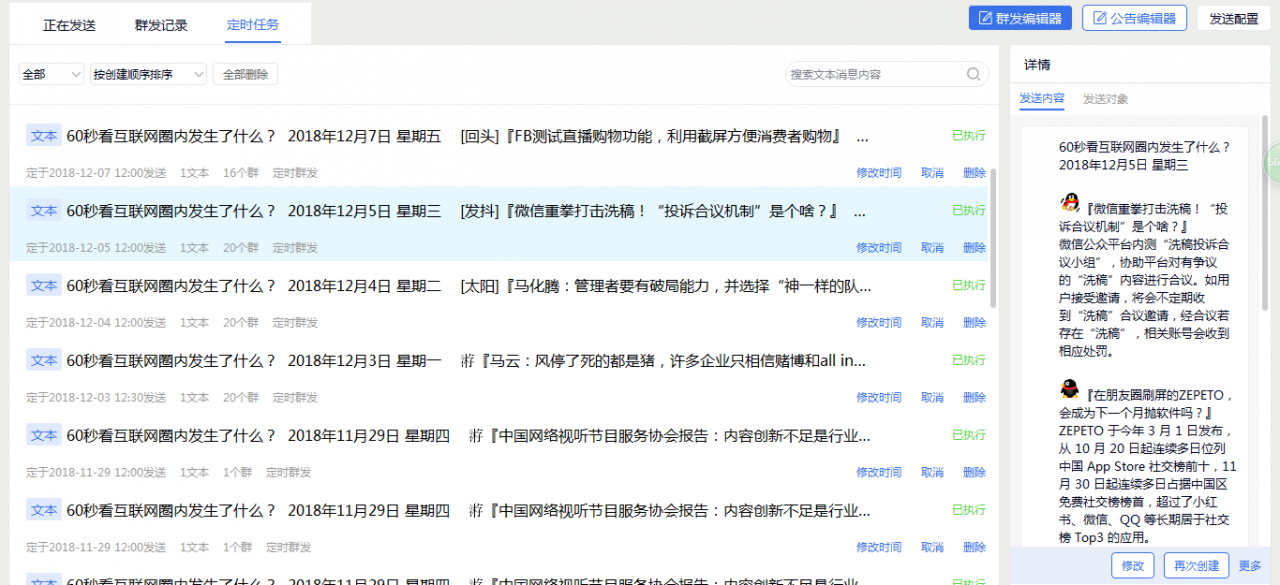Click the 公告编辑器 button
The height and width of the screenshot is (585, 1280).
click(1134, 18)
